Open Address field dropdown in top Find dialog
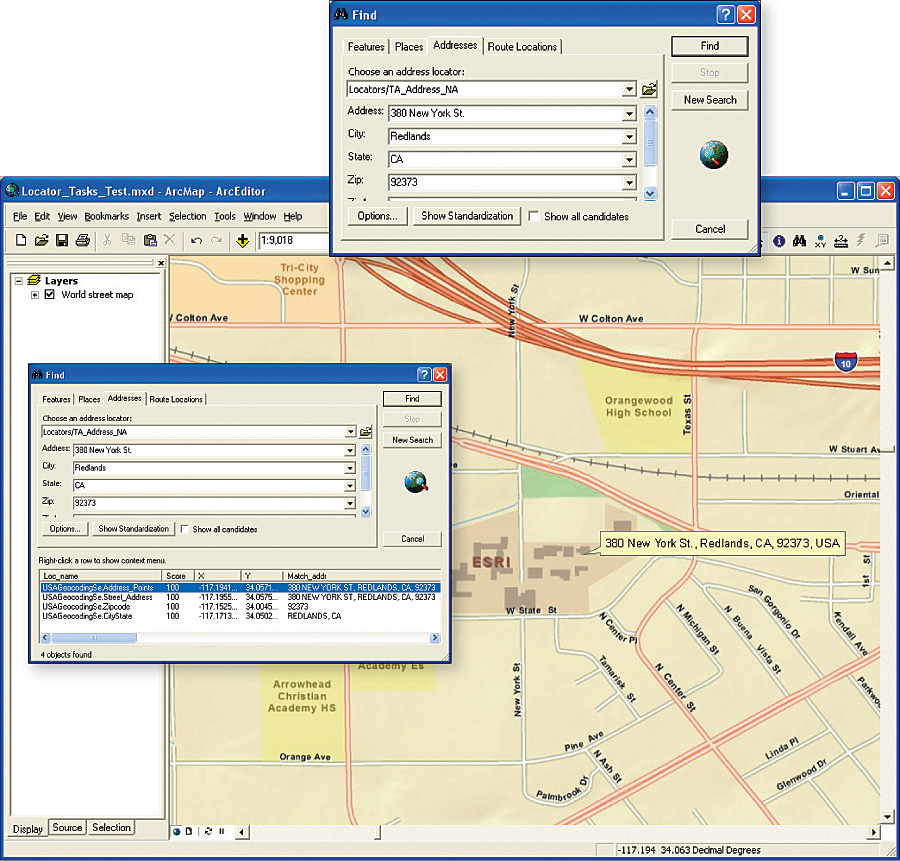The width and height of the screenshot is (900, 861). [630, 114]
